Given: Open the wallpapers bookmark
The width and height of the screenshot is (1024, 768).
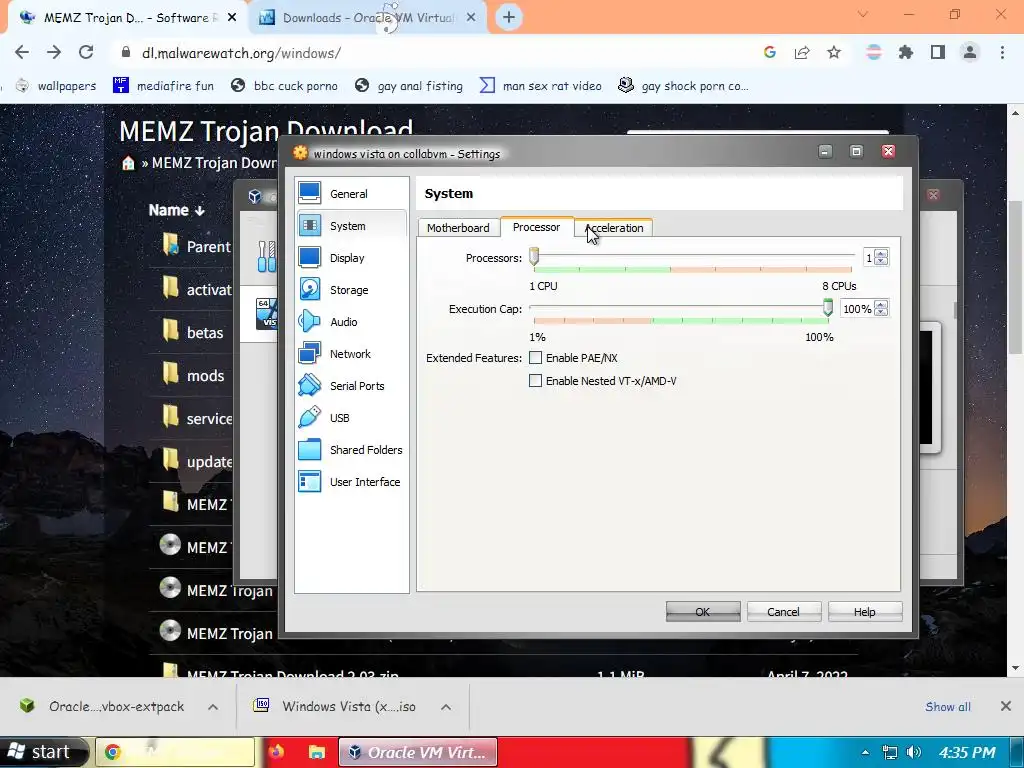Looking at the screenshot, I should pyautogui.click(x=56, y=86).
